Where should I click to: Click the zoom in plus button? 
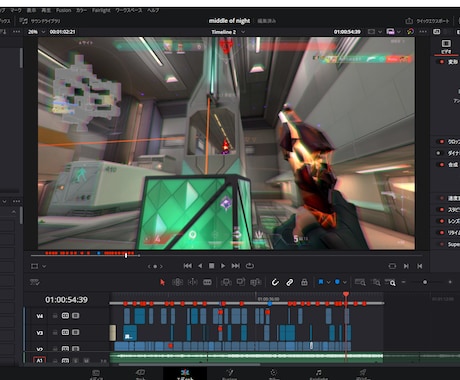click(450, 282)
